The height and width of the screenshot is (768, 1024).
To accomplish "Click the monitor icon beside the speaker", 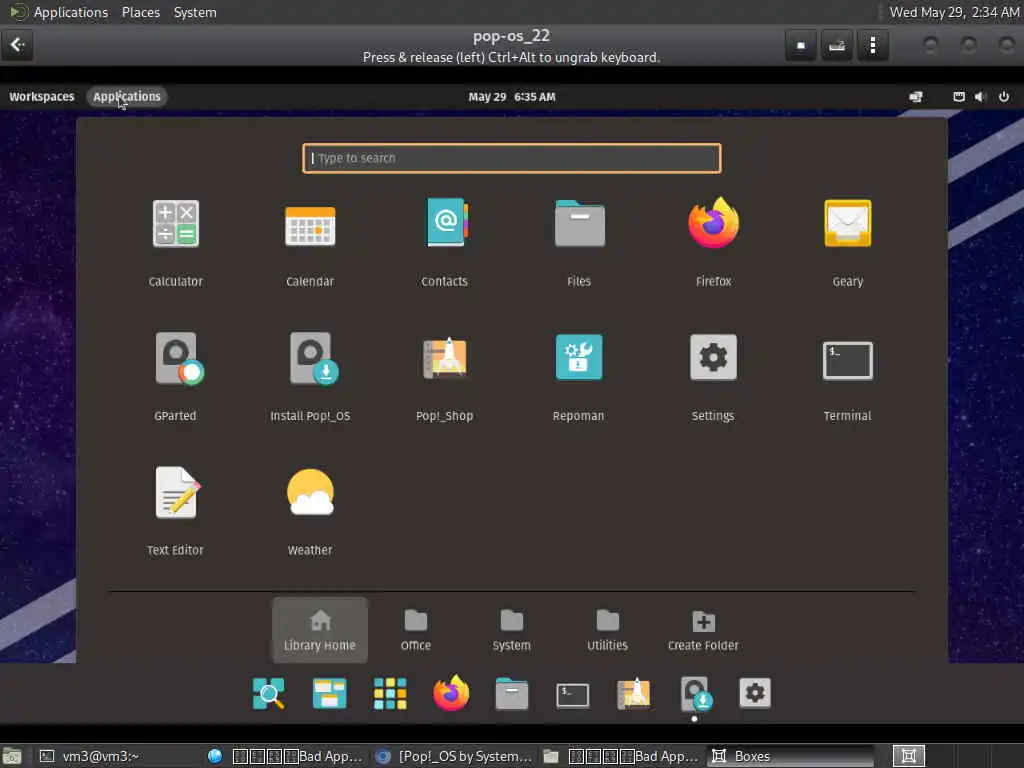I will [959, 97].
